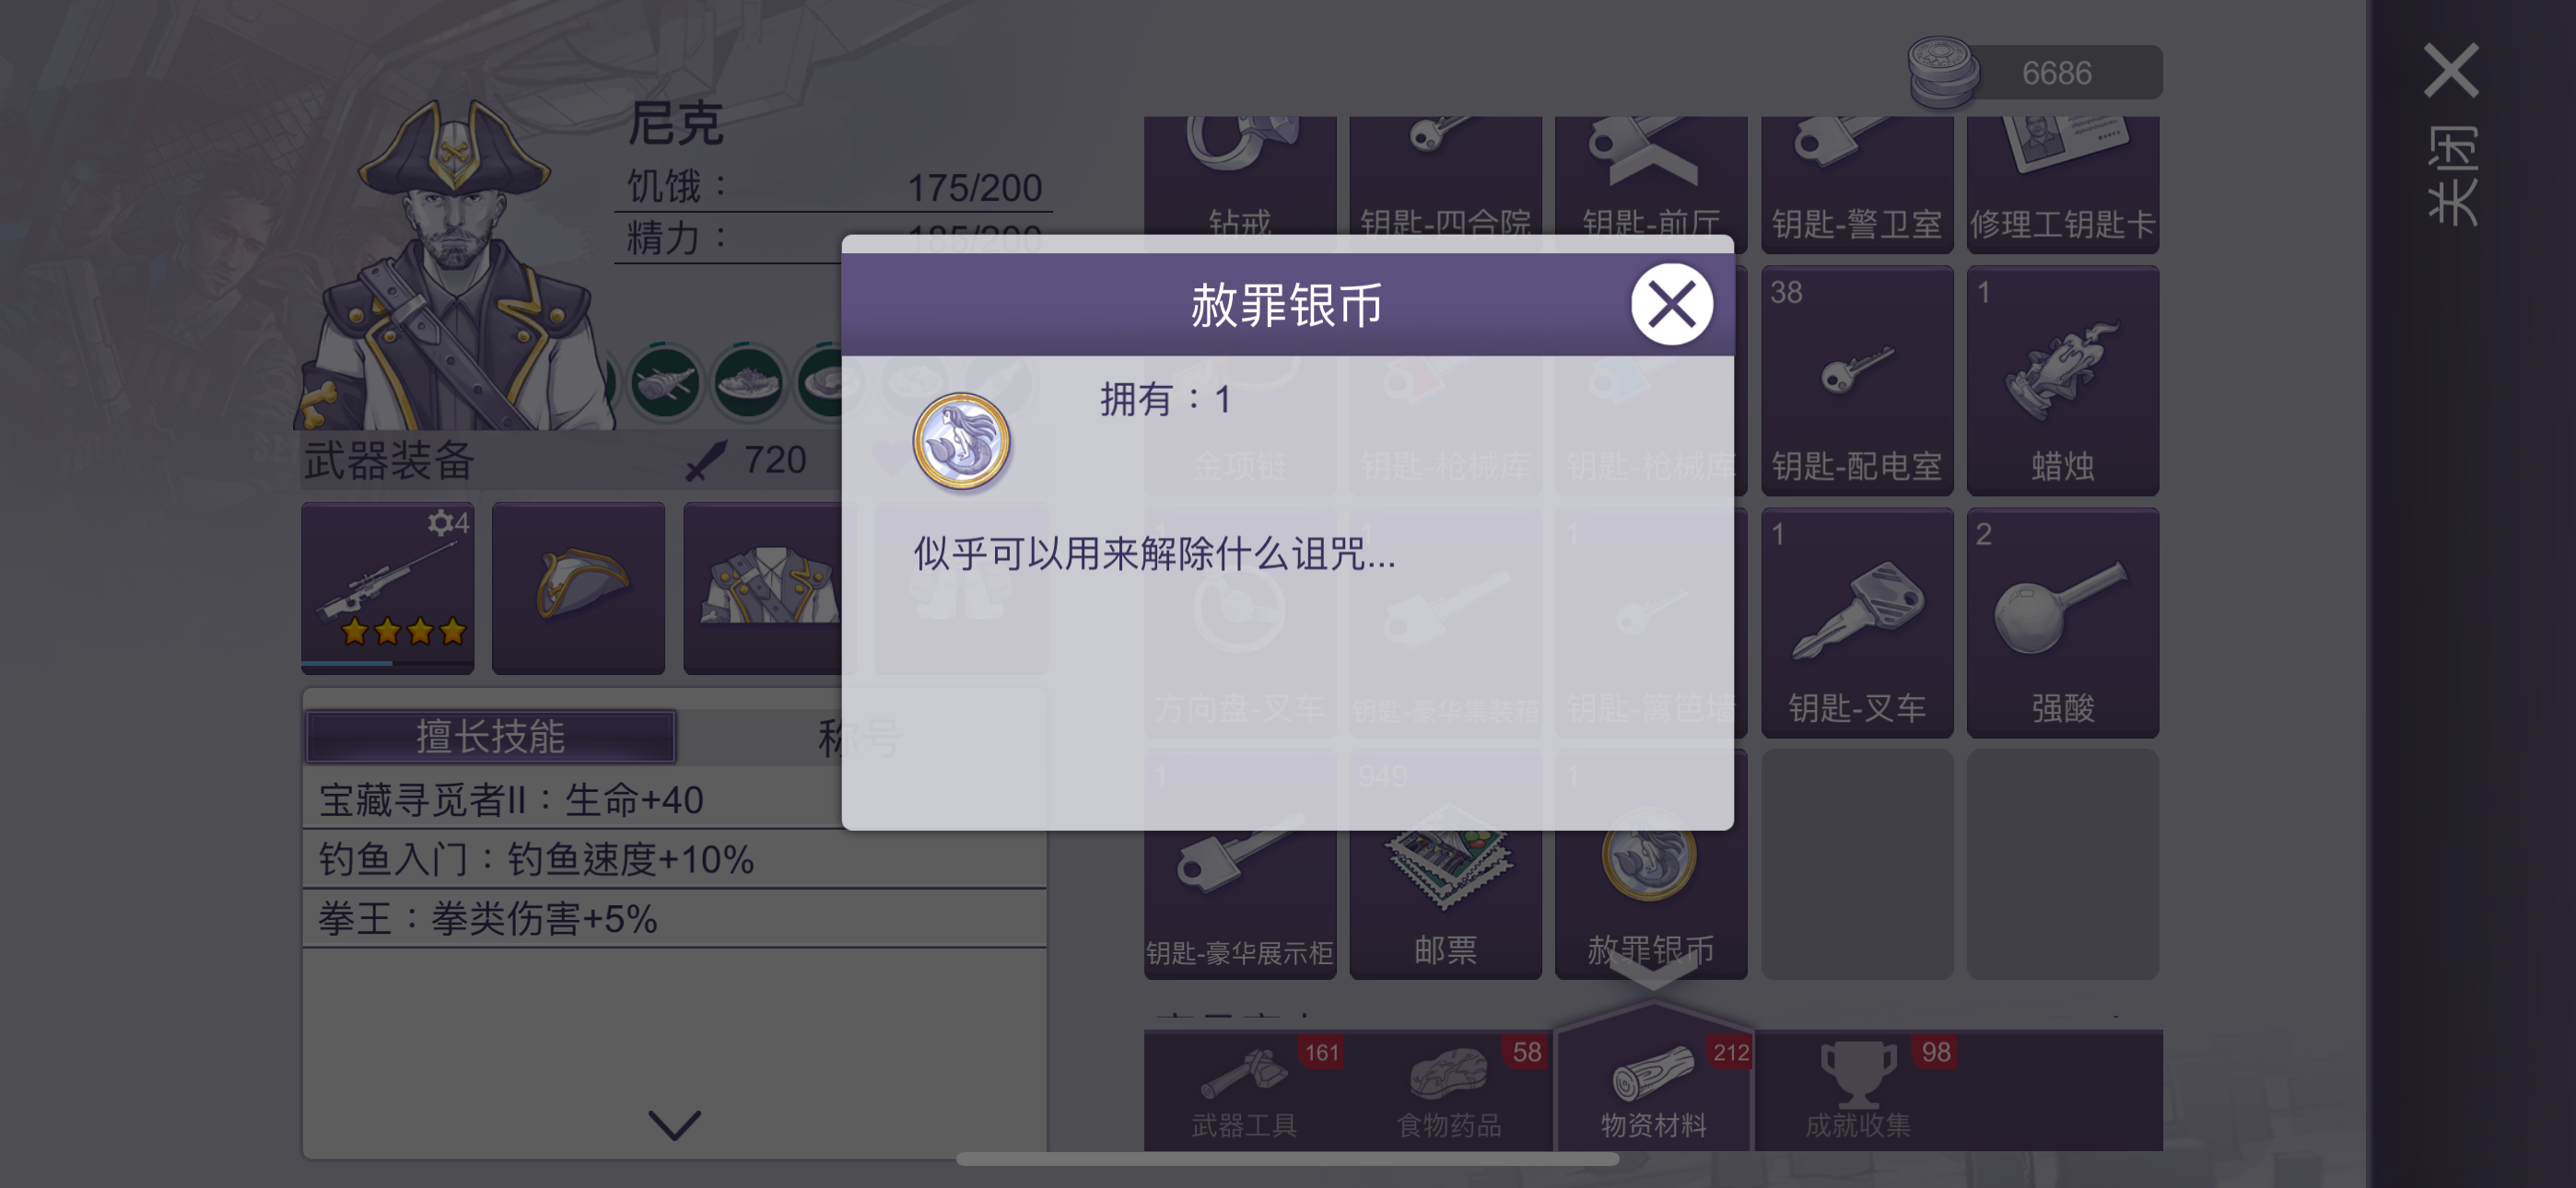This screenshot has height=1188, width=2576.
Task: Select the 钥匙-配电室 key item
Action: point(1857,381)
